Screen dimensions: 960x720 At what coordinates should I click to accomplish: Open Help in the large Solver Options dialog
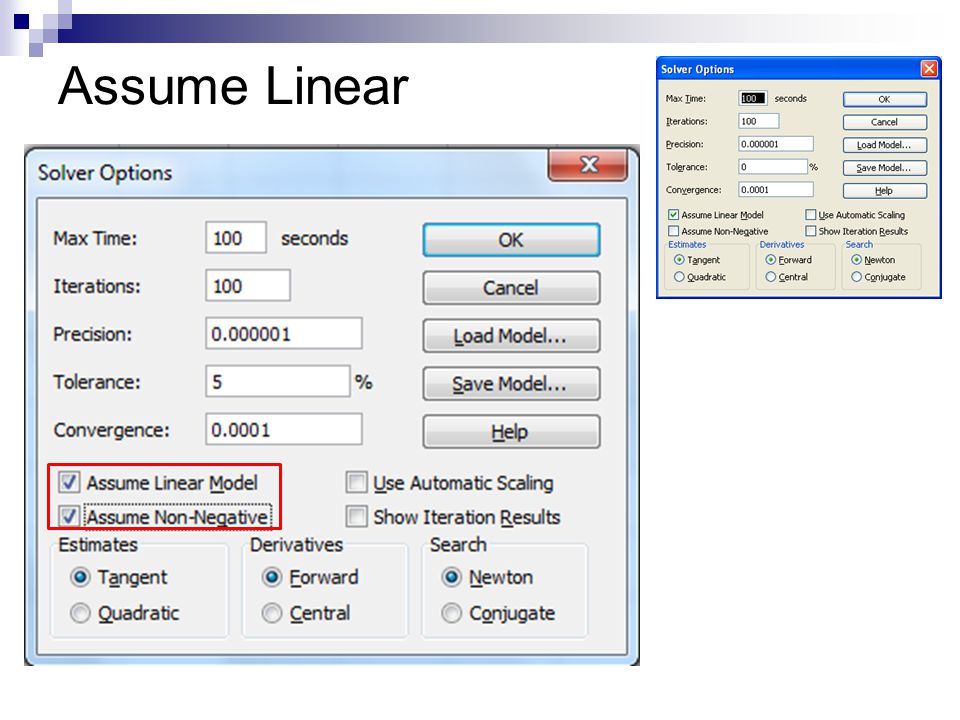tap(511, 432)
